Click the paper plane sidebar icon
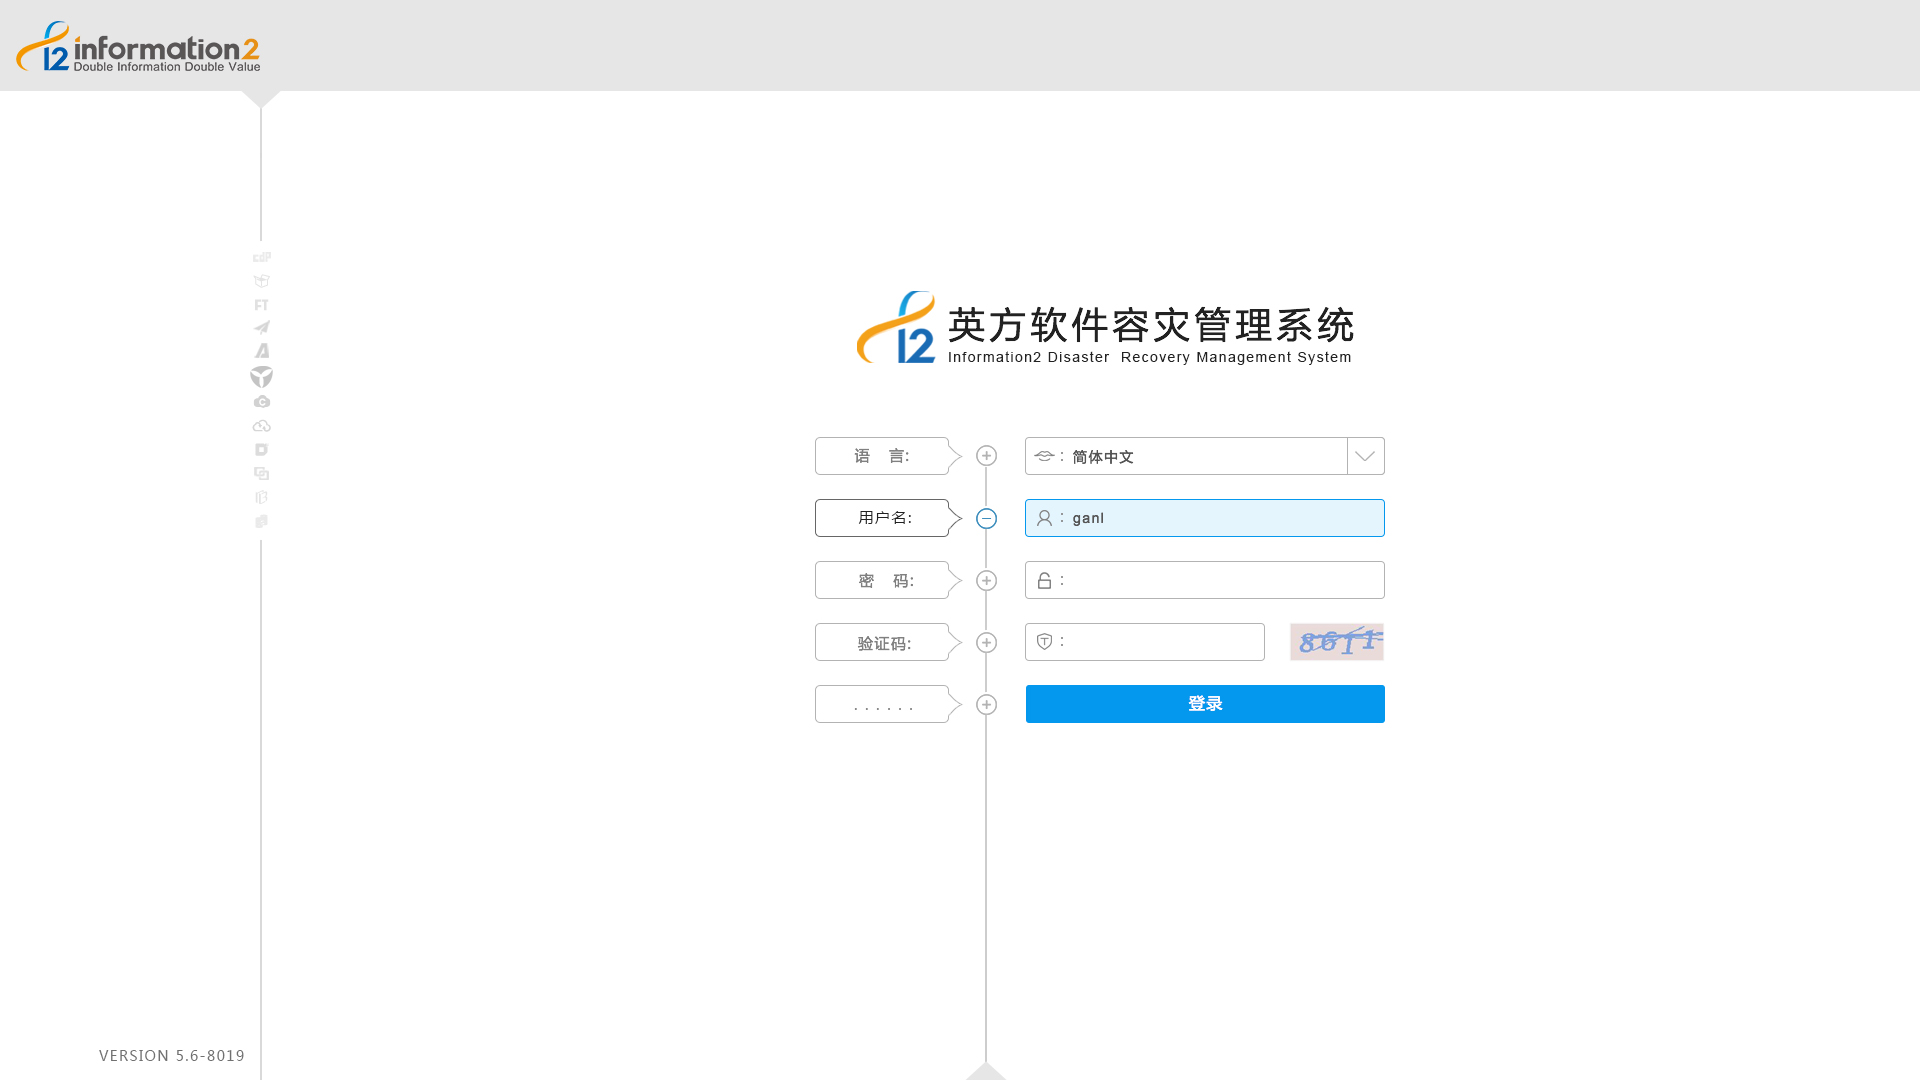 pos(262,327)
